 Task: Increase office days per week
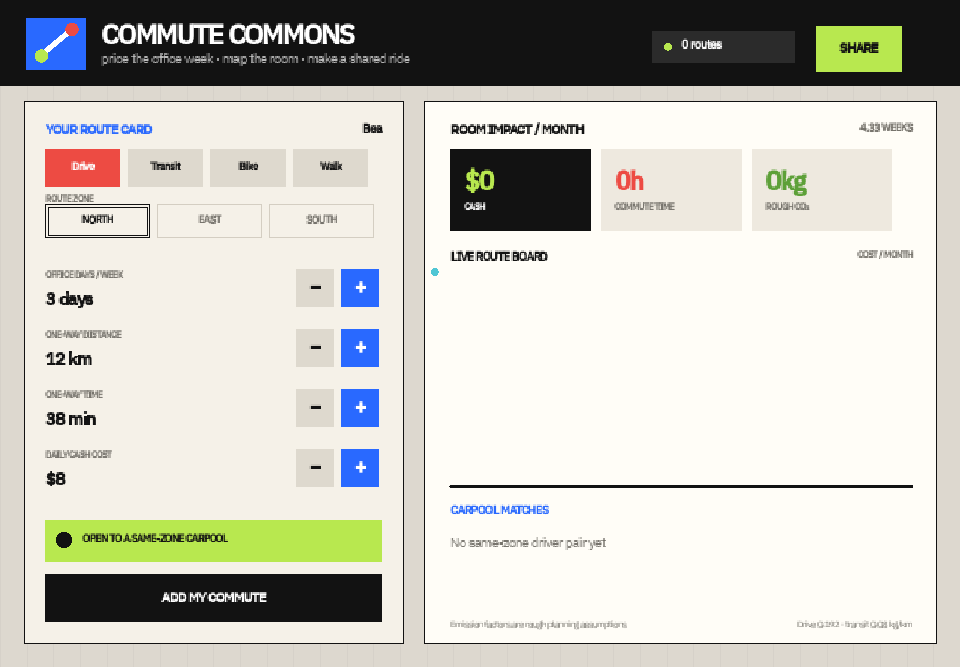tap(360, 288)
